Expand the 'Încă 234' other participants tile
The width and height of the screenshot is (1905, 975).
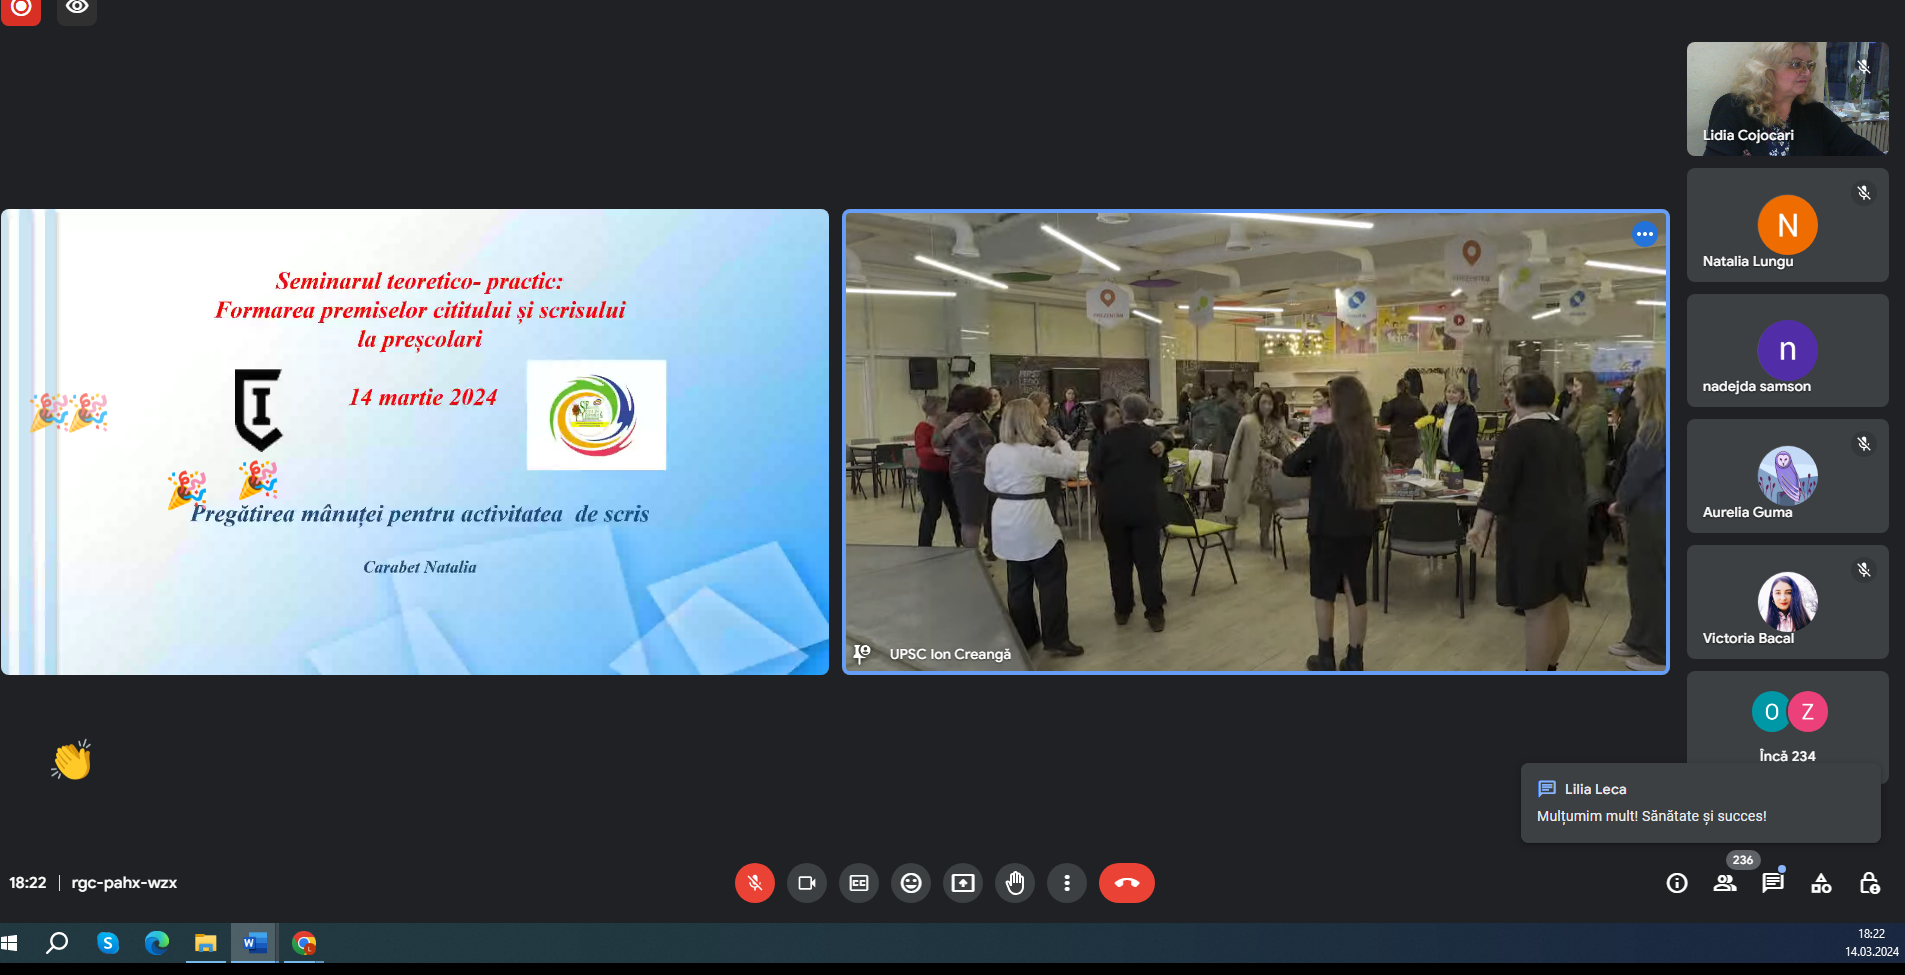[x=1787, y=725]
